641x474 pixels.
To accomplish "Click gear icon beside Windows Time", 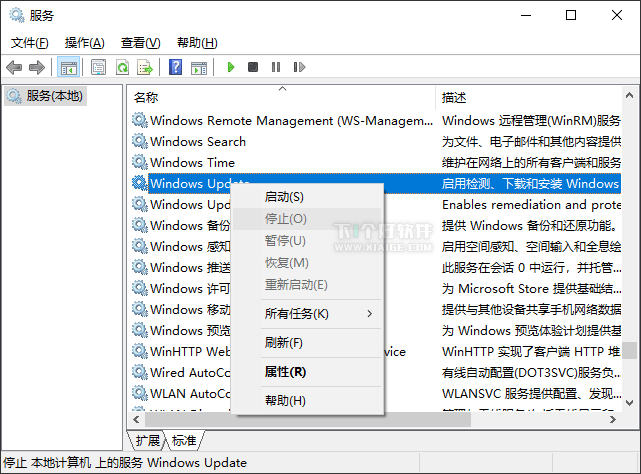I will [139, 162].
